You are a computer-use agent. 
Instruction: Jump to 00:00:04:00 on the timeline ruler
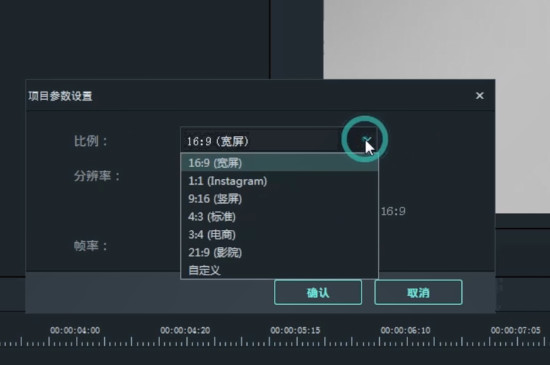[x=75, y=330]
